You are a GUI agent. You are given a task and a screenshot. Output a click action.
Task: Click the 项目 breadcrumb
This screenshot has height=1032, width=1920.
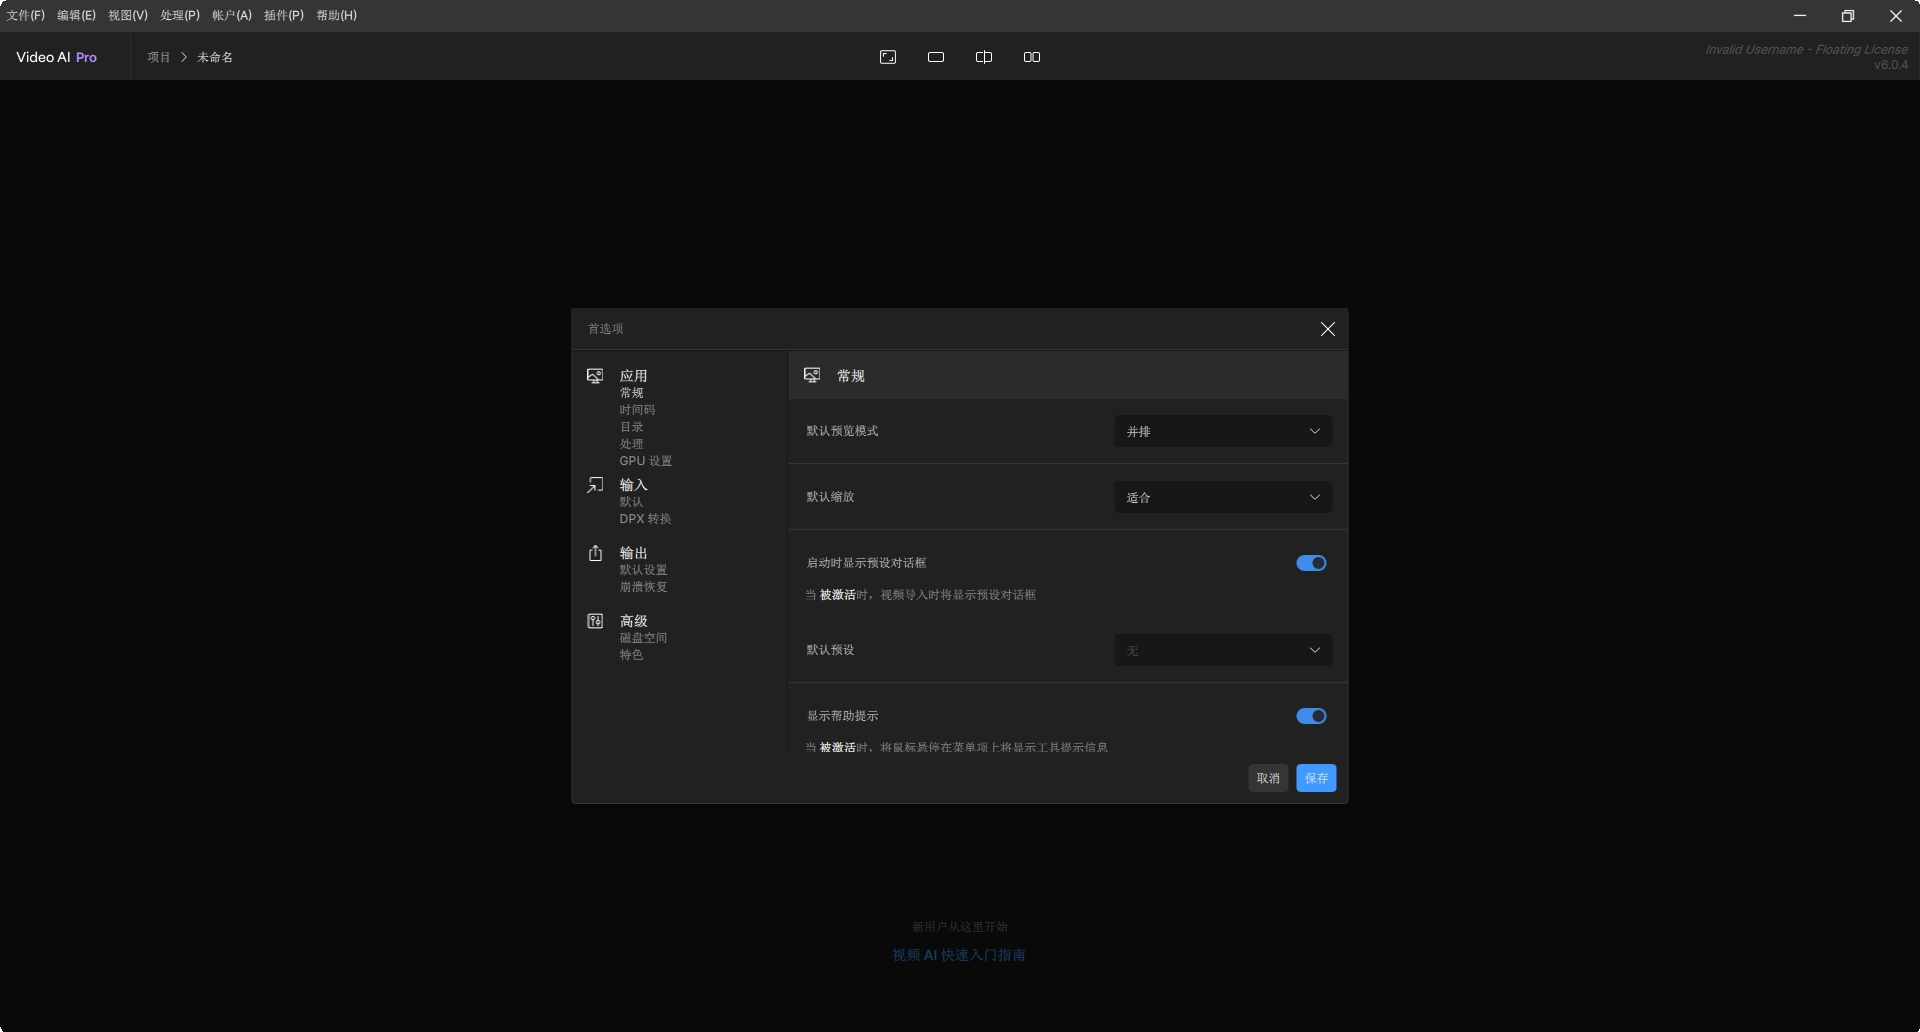(159, 57)
